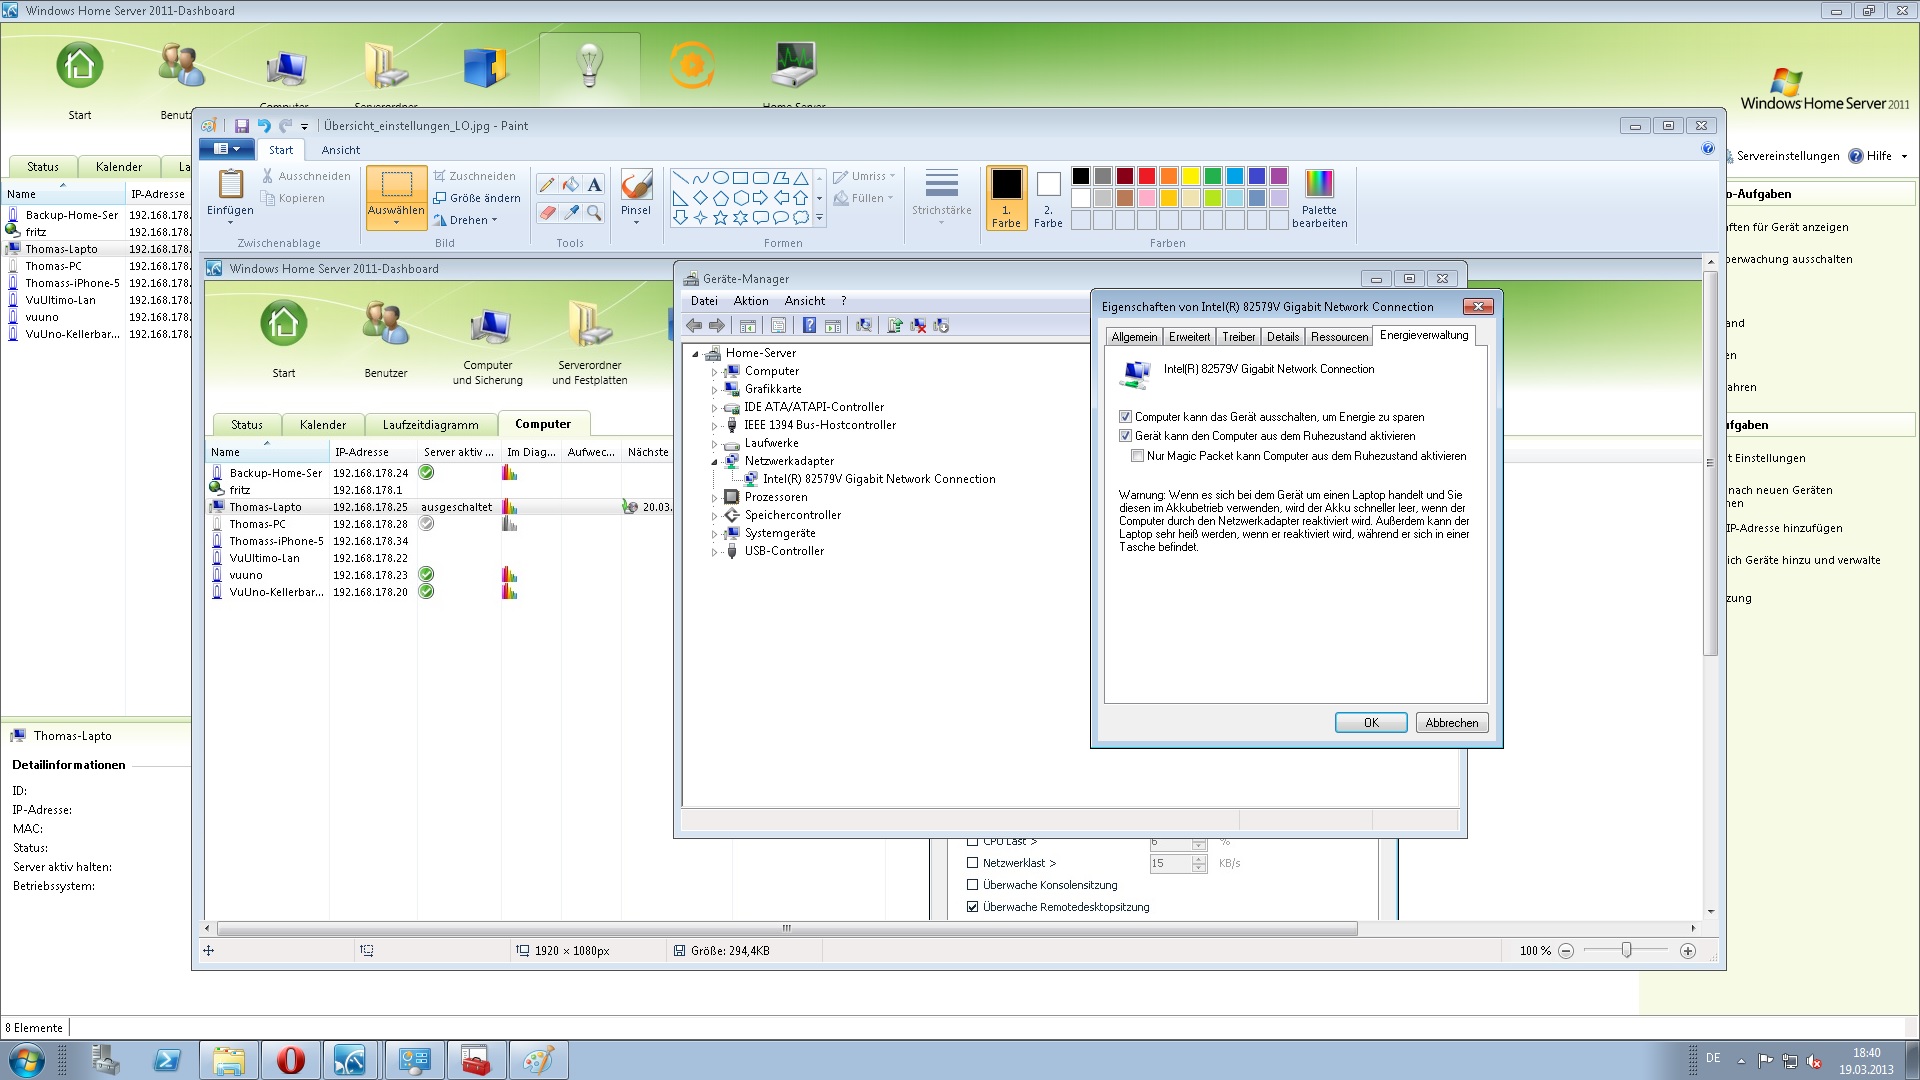Open the Paint file menu button
Image resolution: width=1920 pixels, height=1080 pixels.
click(x=227, y=149)
